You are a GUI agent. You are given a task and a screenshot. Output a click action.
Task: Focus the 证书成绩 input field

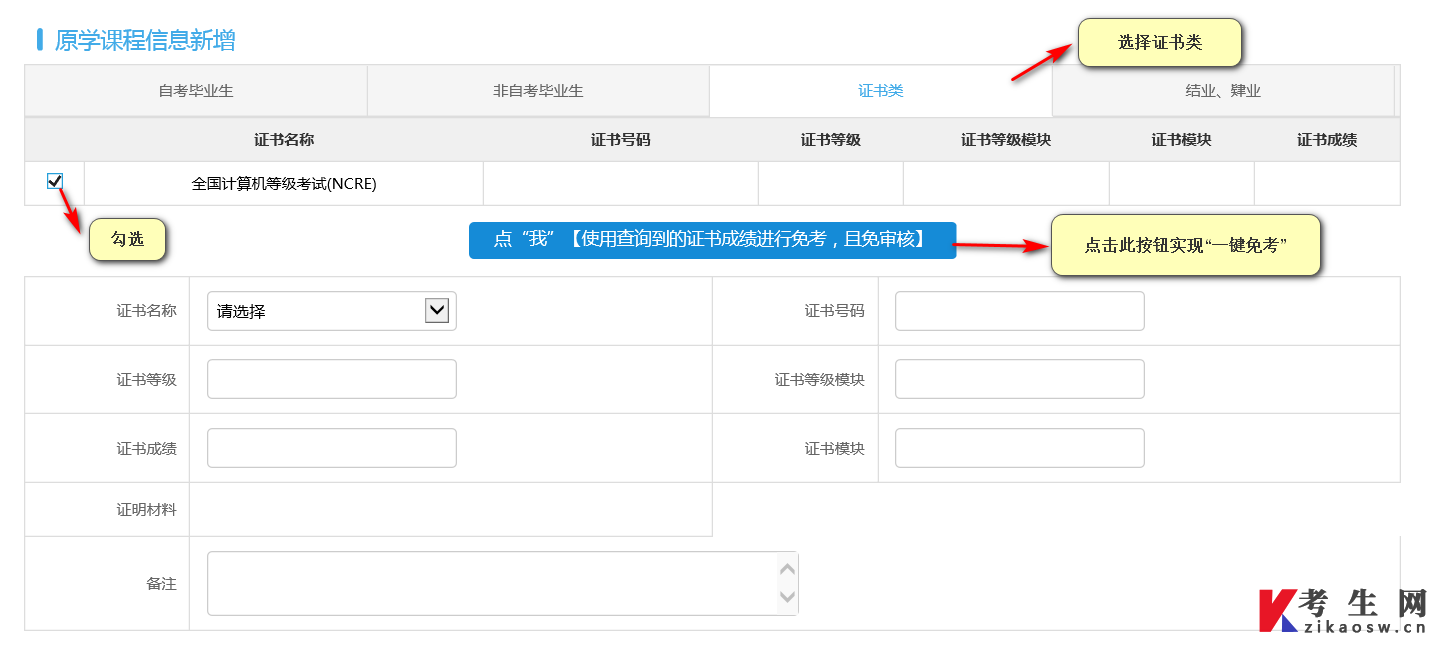point(332,448)
